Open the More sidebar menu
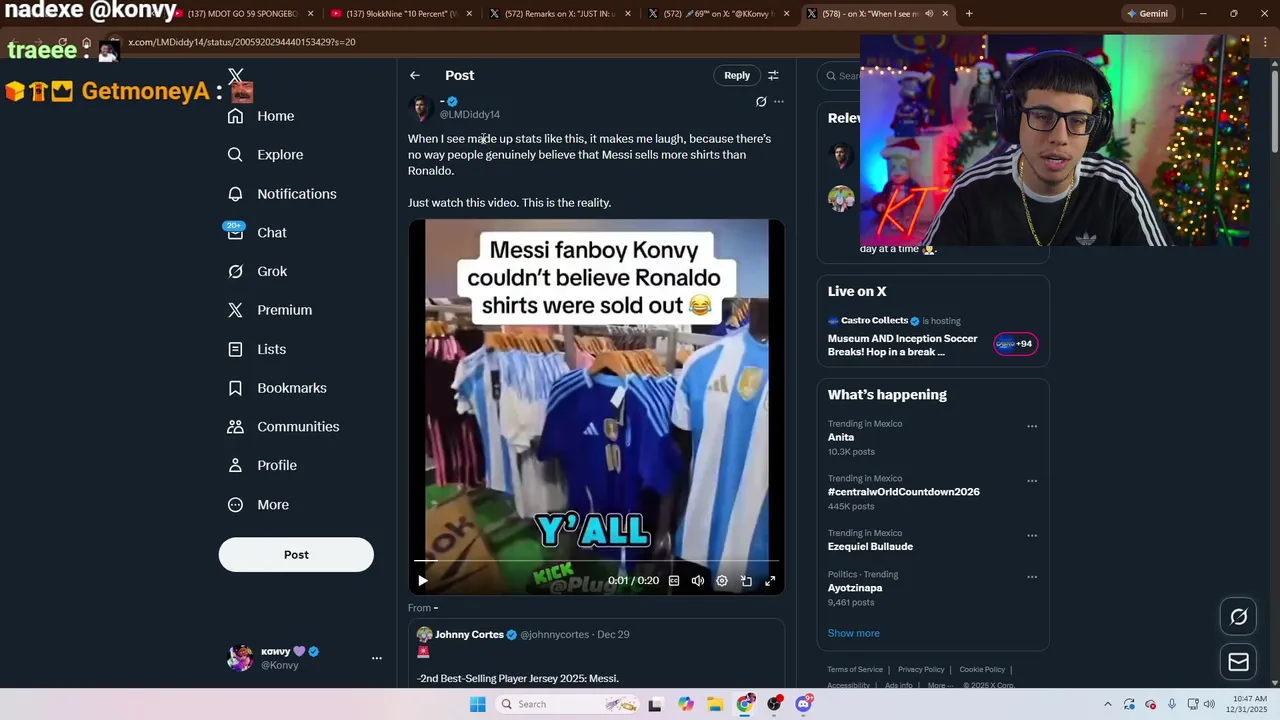This screenshot has width=1280, height=720. (x=258, y=505)
